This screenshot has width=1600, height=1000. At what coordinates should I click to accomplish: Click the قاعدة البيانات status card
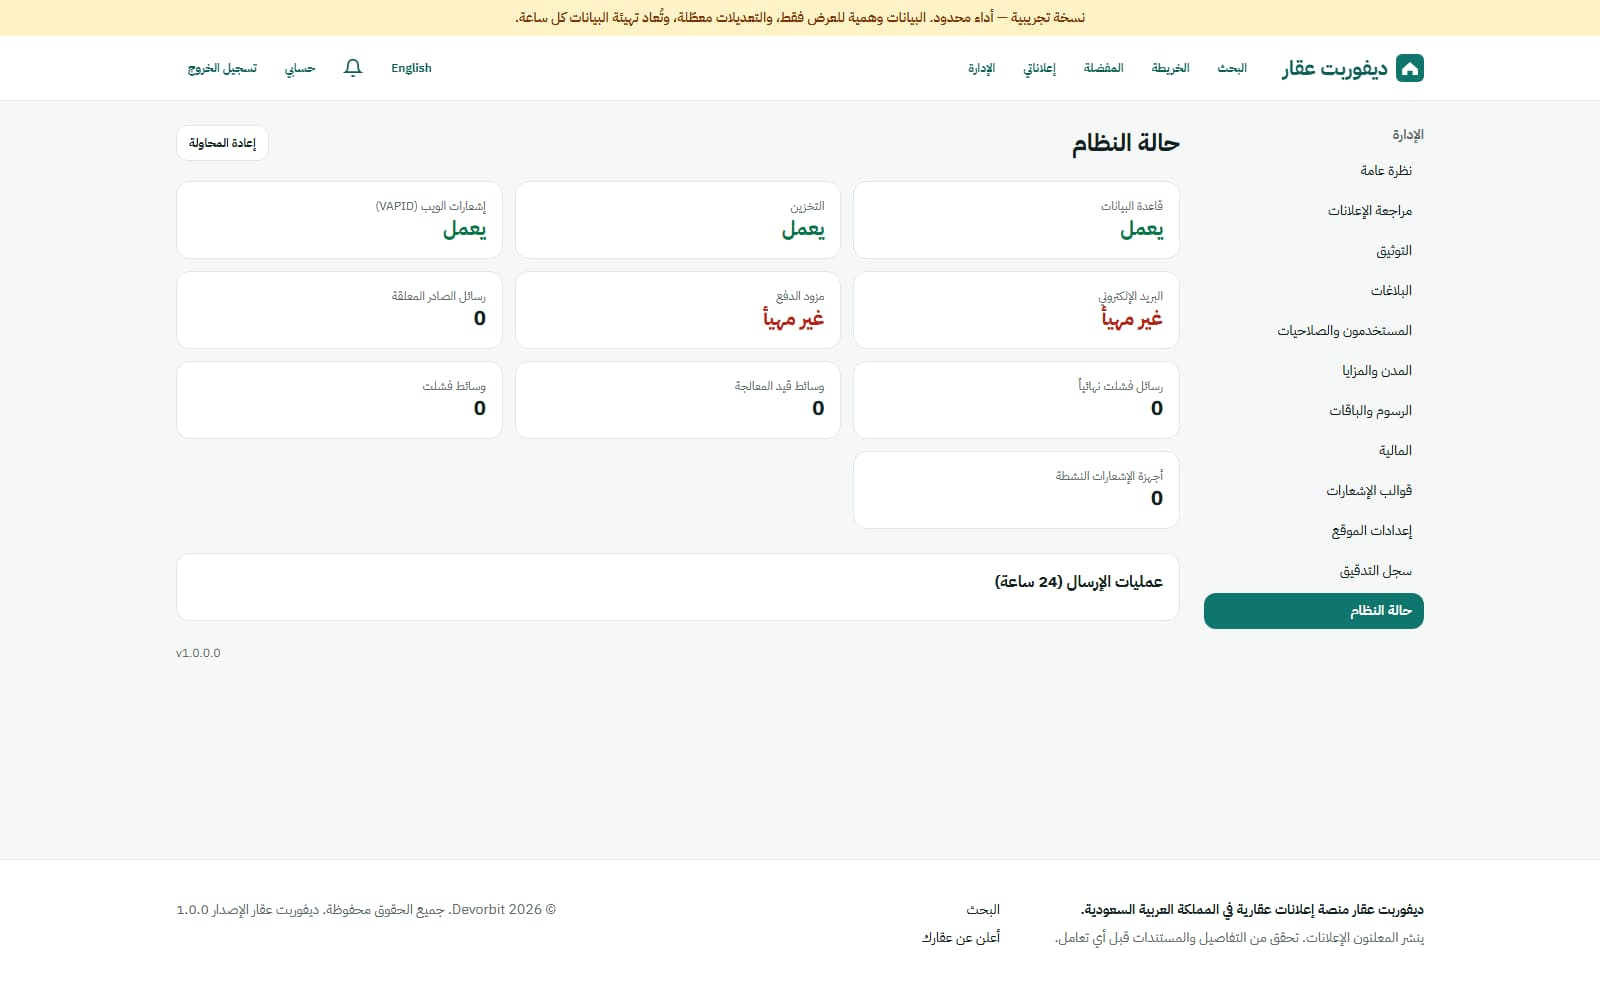[x=1016, y=220]
